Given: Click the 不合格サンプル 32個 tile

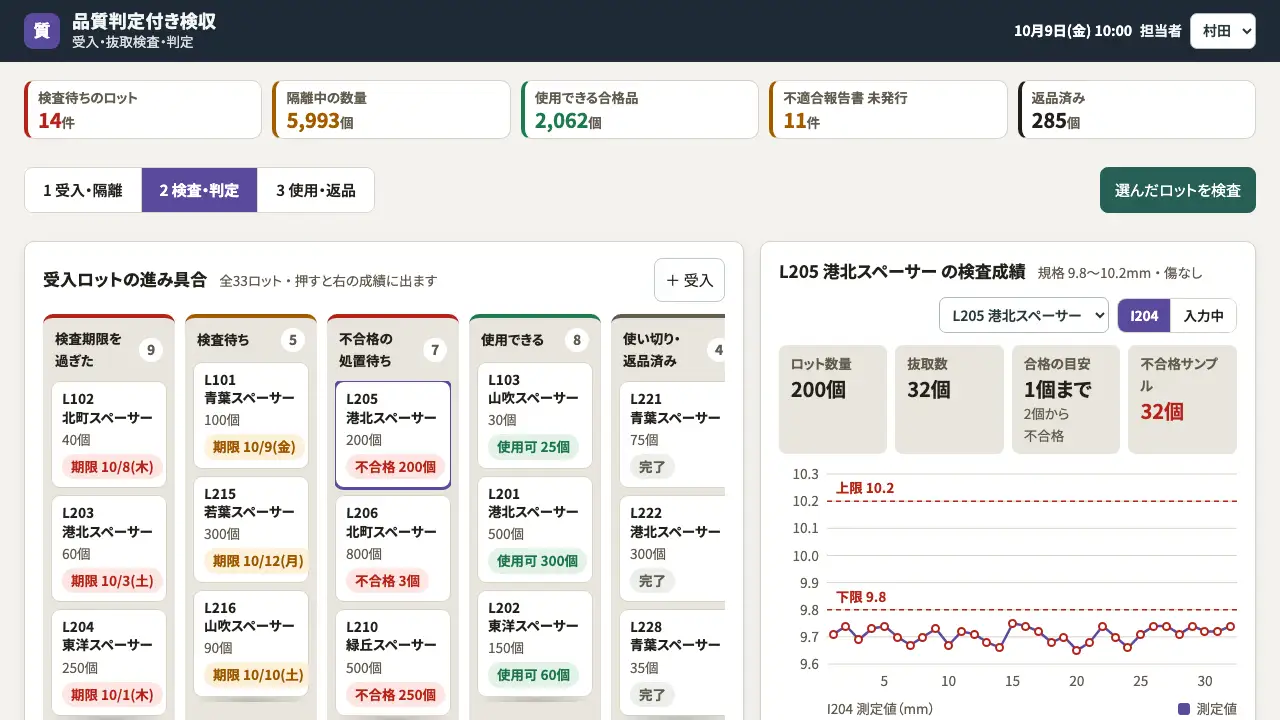Looking at the screenshot, I should 1183,399.
